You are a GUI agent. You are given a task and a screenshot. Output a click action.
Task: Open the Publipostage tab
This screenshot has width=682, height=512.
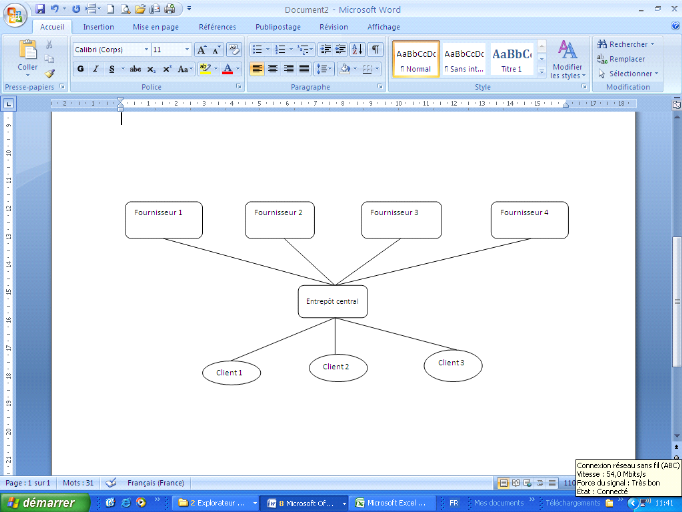coord(278,27)
